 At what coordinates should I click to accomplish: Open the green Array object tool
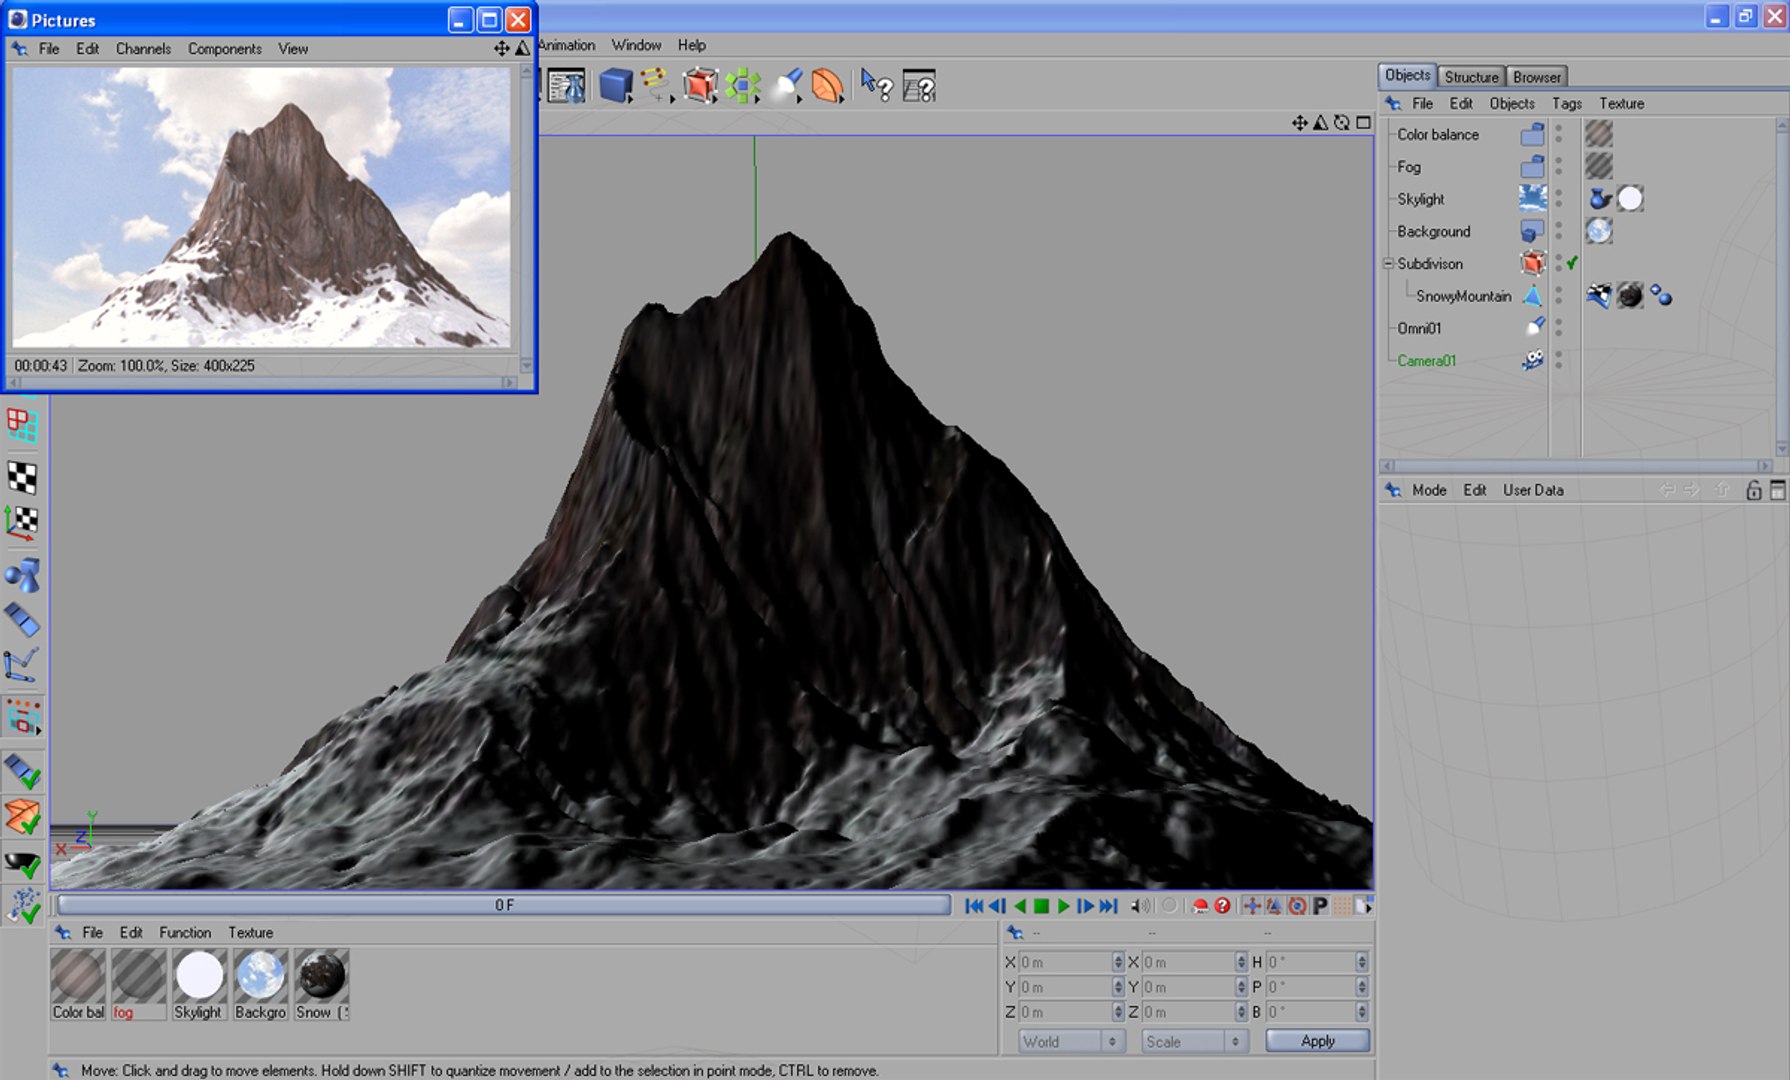coord(742,86)
